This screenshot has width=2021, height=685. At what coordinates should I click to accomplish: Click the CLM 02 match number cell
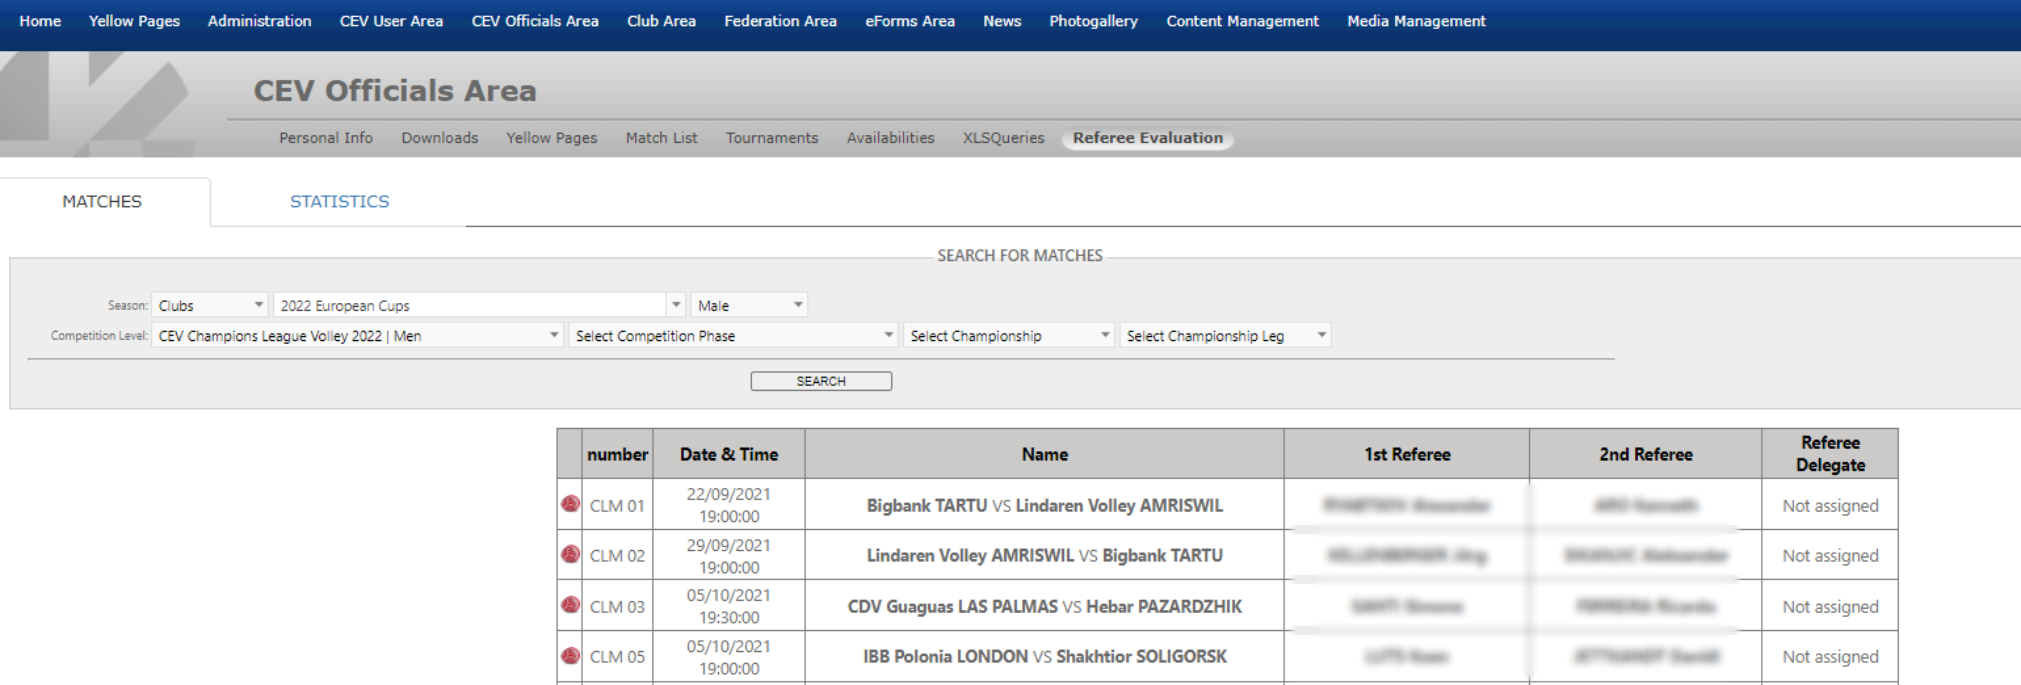(x=617, y=555)
